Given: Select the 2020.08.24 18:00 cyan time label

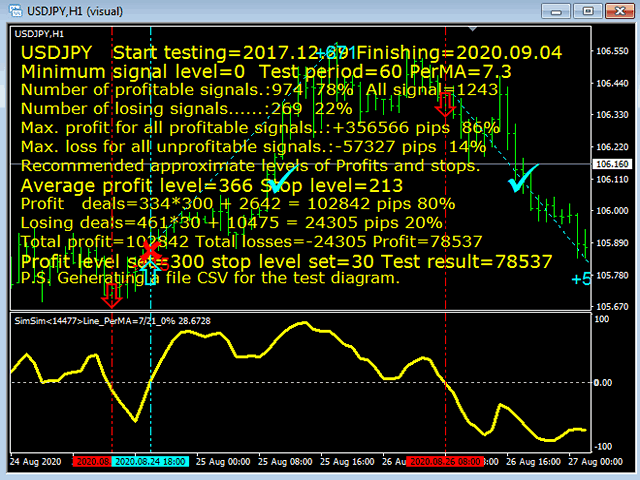Looking at the screenshot, I should tap(150, 462).
